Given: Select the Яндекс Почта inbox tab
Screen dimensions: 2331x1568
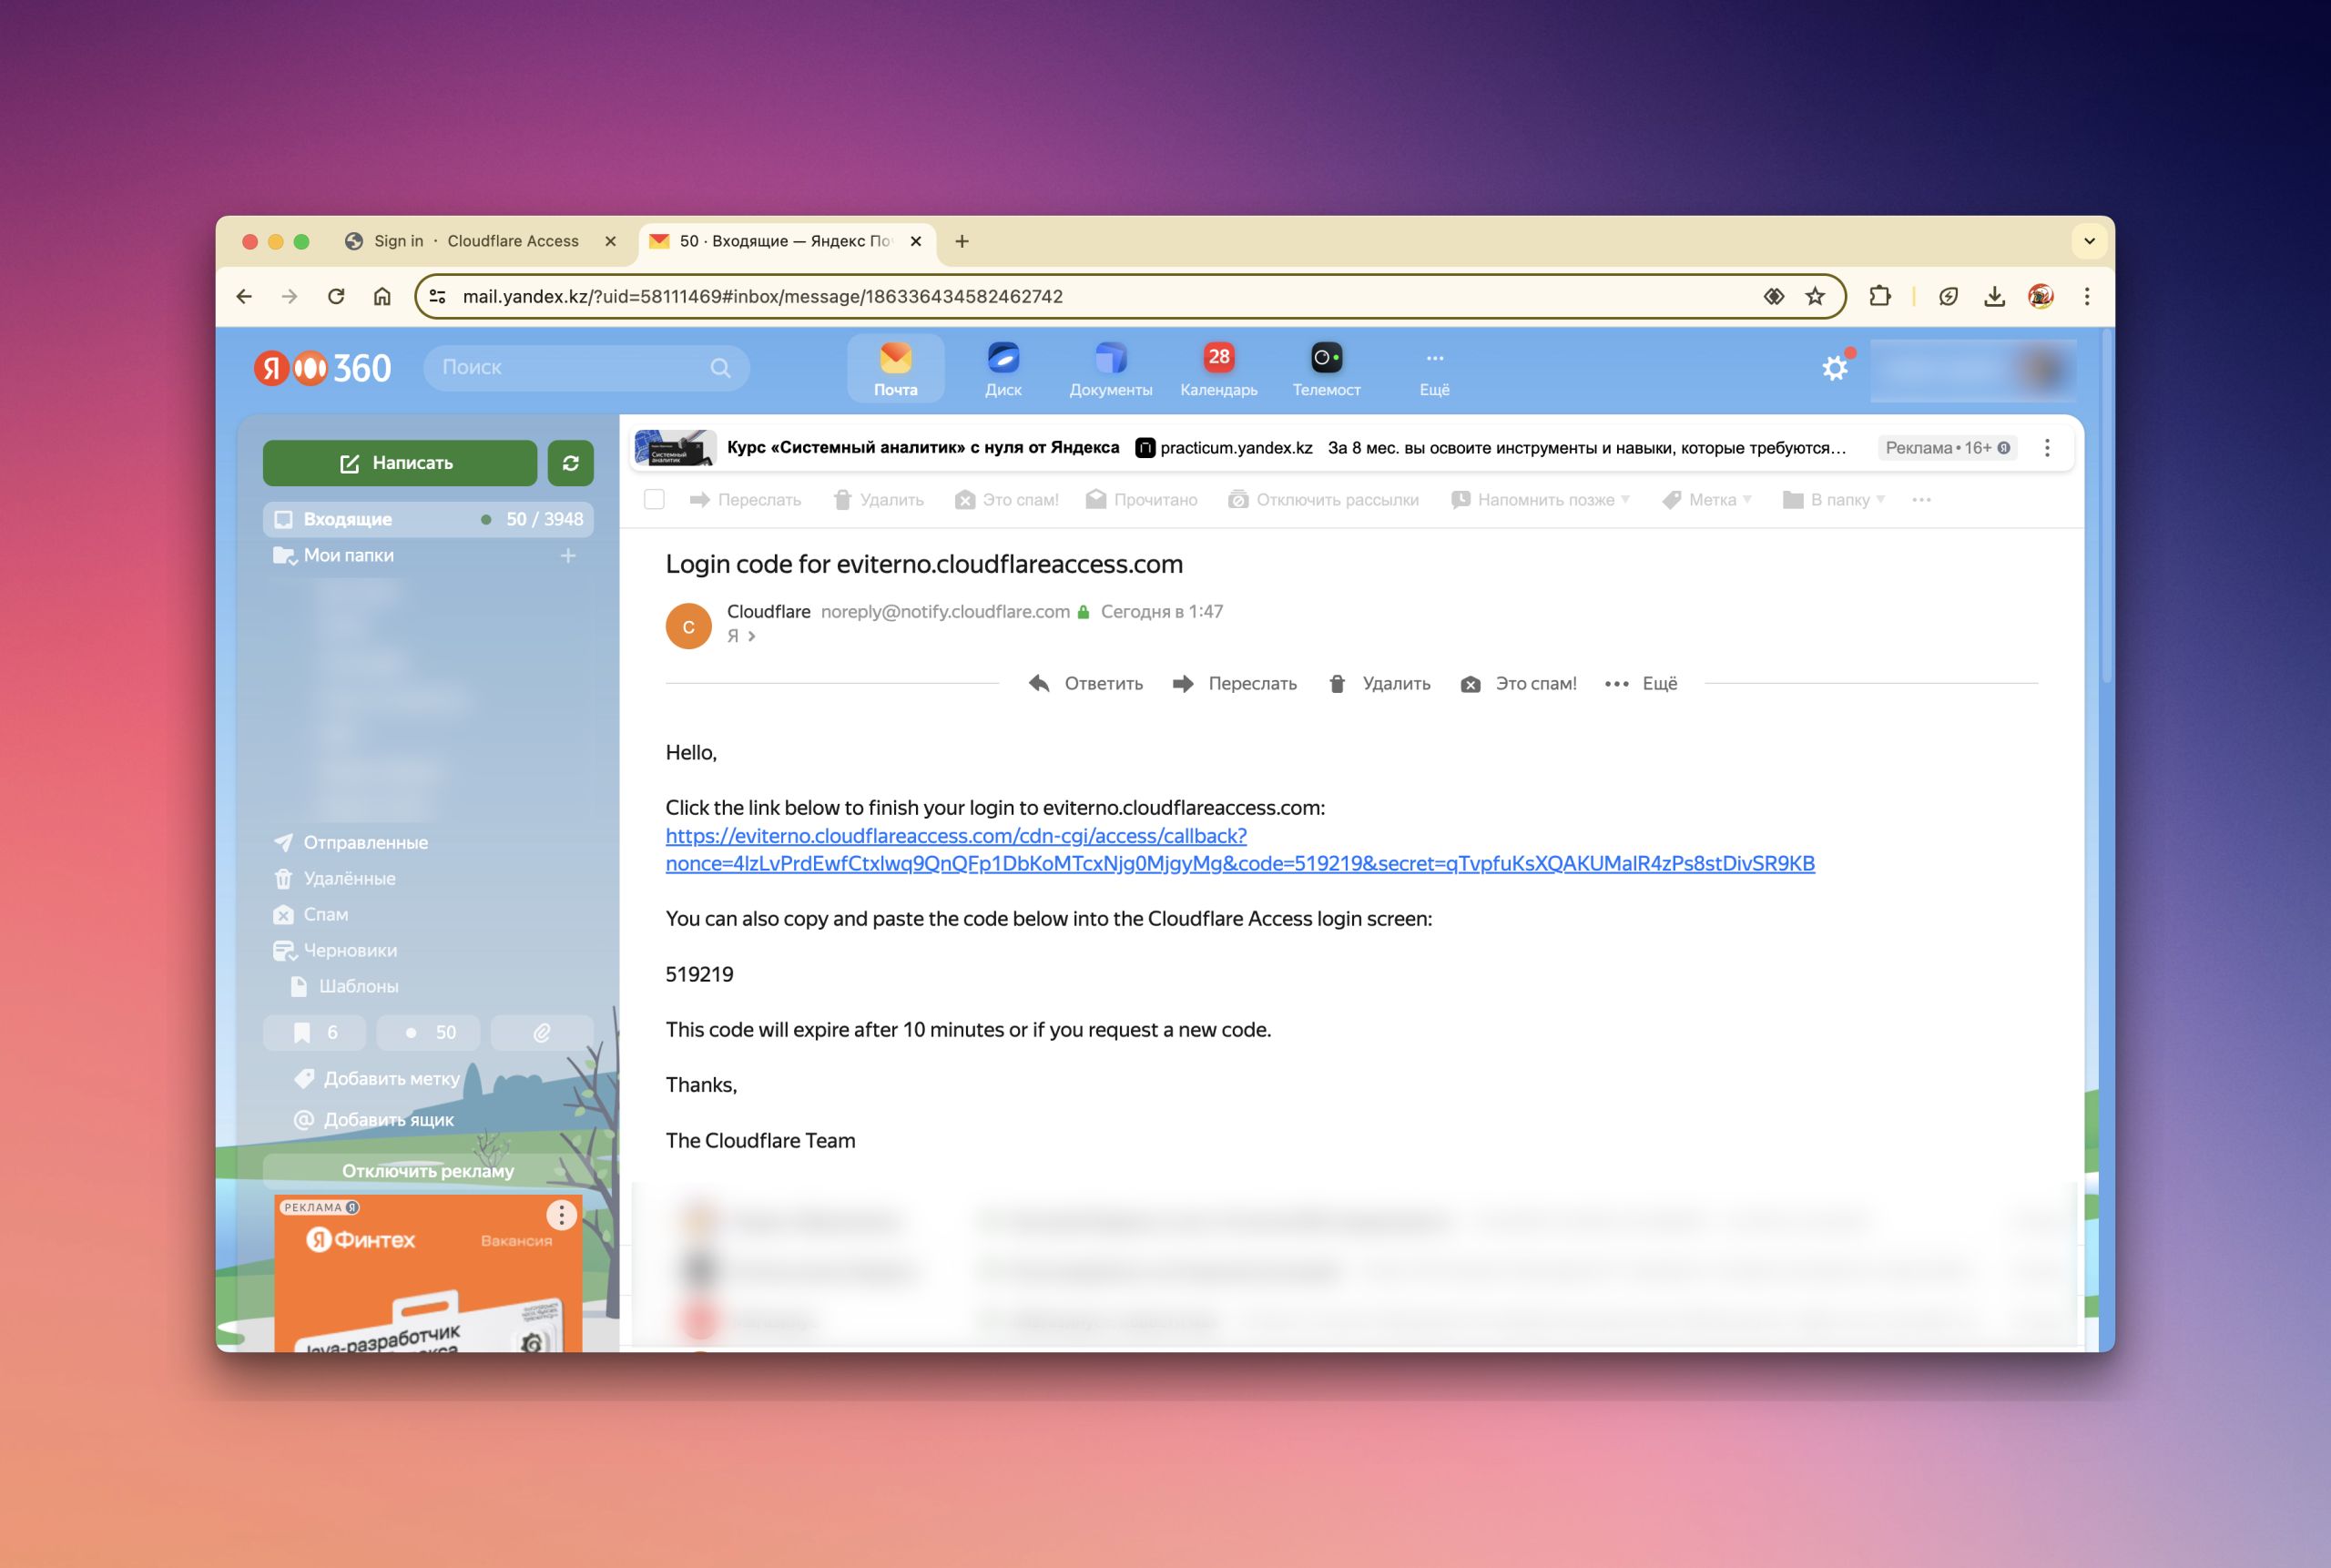Looking at the screenshot, I should click(x=785, y=241).
